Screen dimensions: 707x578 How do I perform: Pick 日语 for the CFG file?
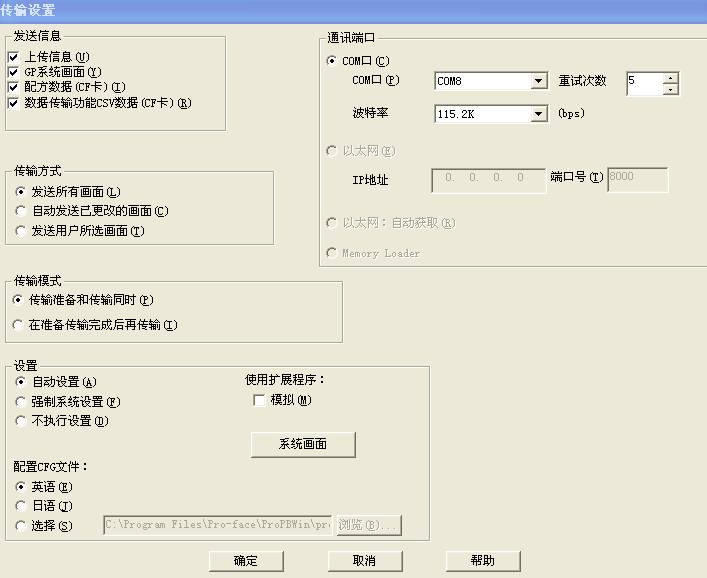pyautogui.click(x=22, y=506)
